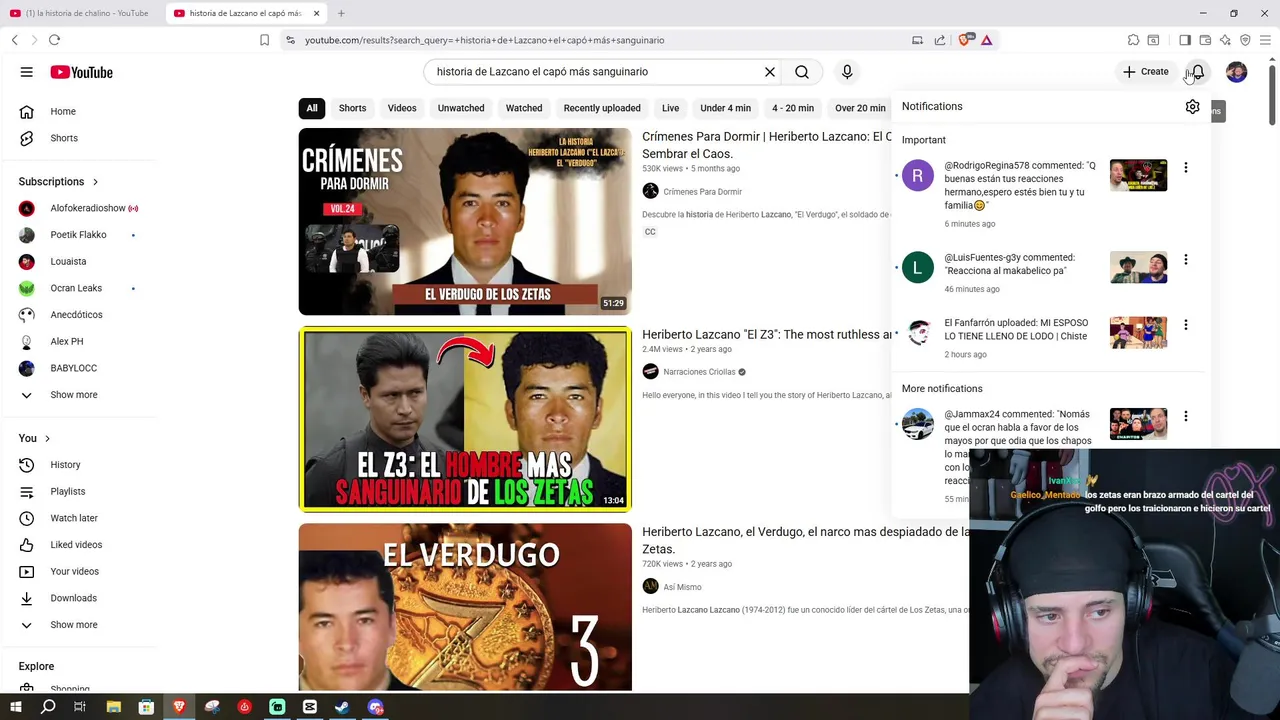Screen dimensions: 1280x720
Task: Reload the page
Action: click(54, 40)
